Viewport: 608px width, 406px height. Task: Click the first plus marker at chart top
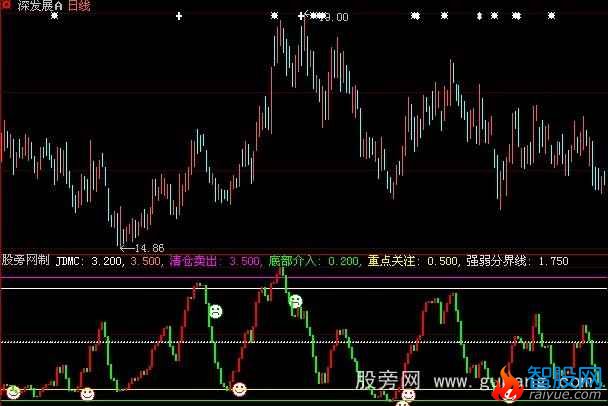point(179,16)
